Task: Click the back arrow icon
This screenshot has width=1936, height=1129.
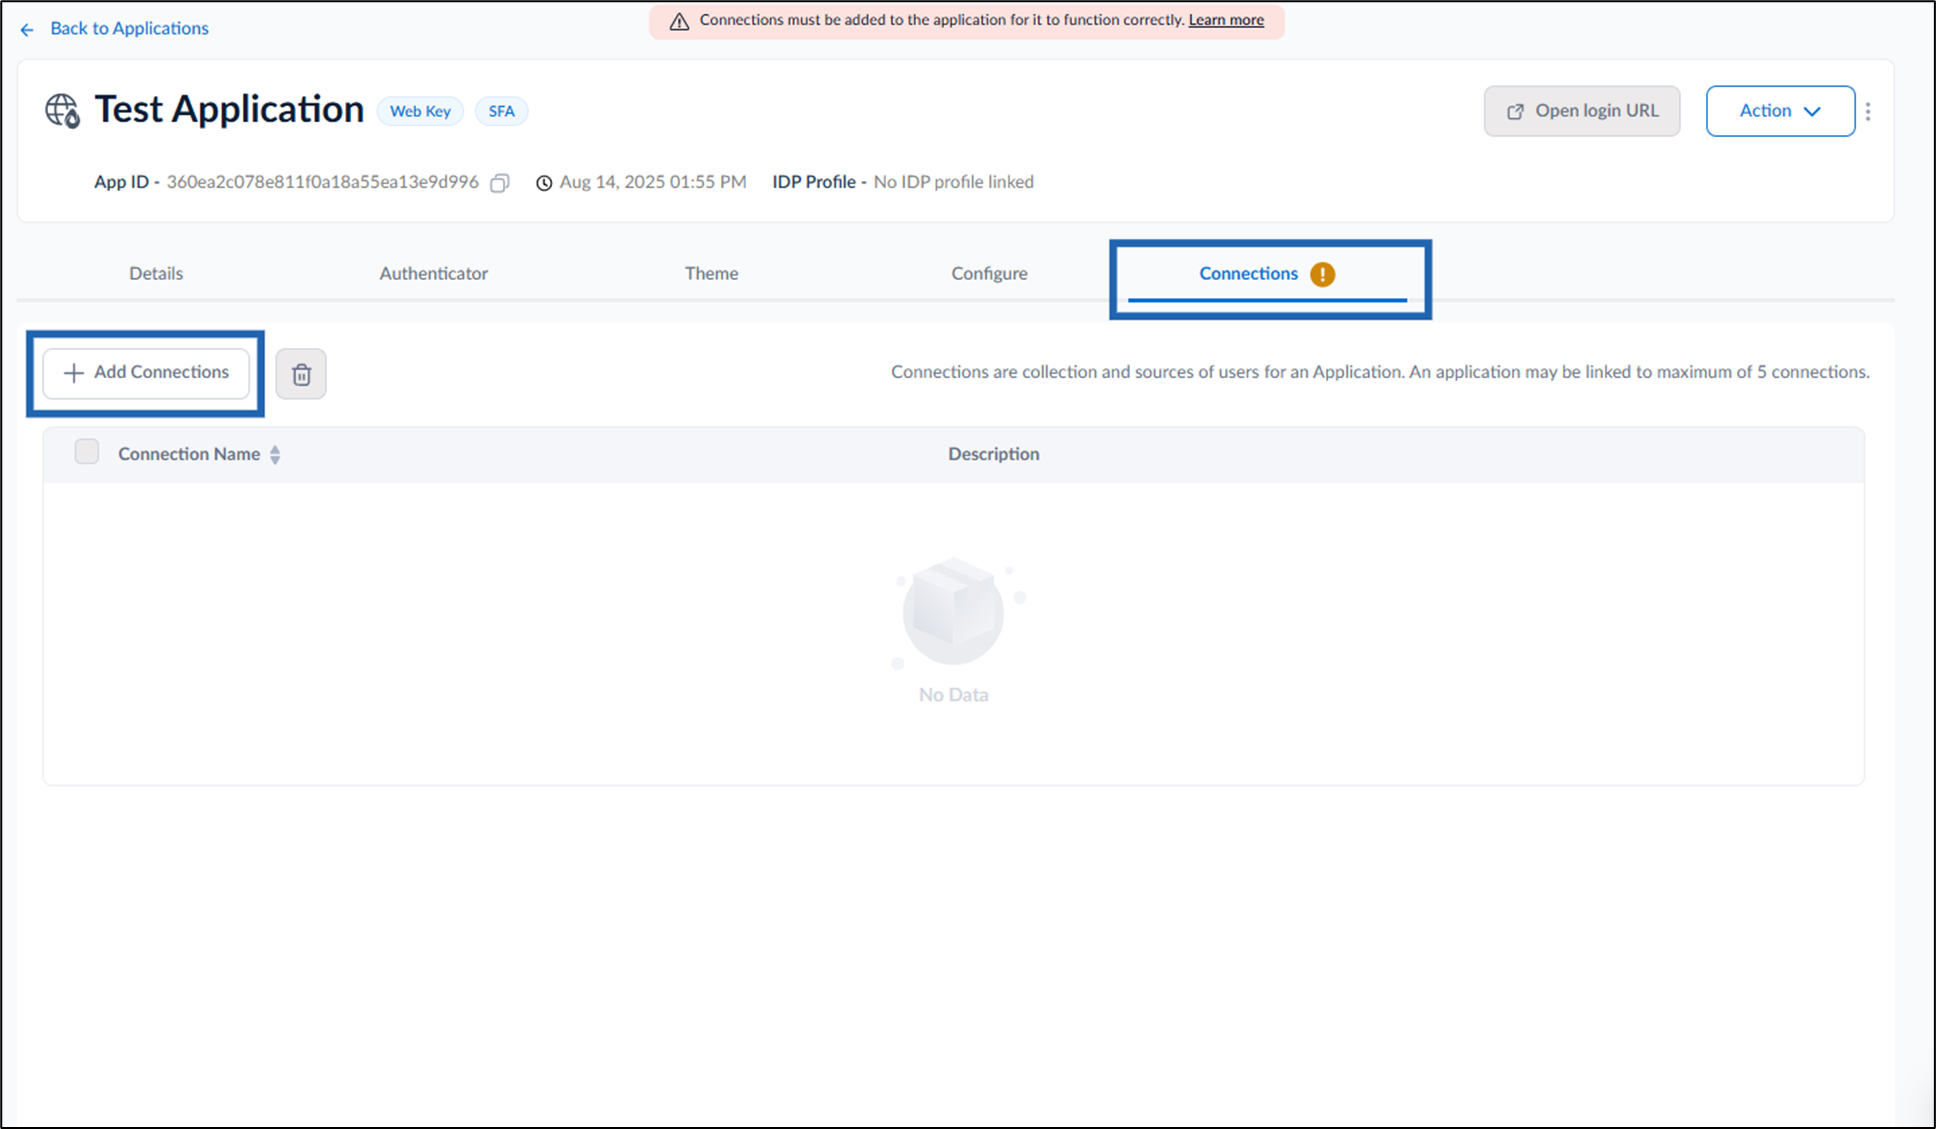Action: (27, 30)
